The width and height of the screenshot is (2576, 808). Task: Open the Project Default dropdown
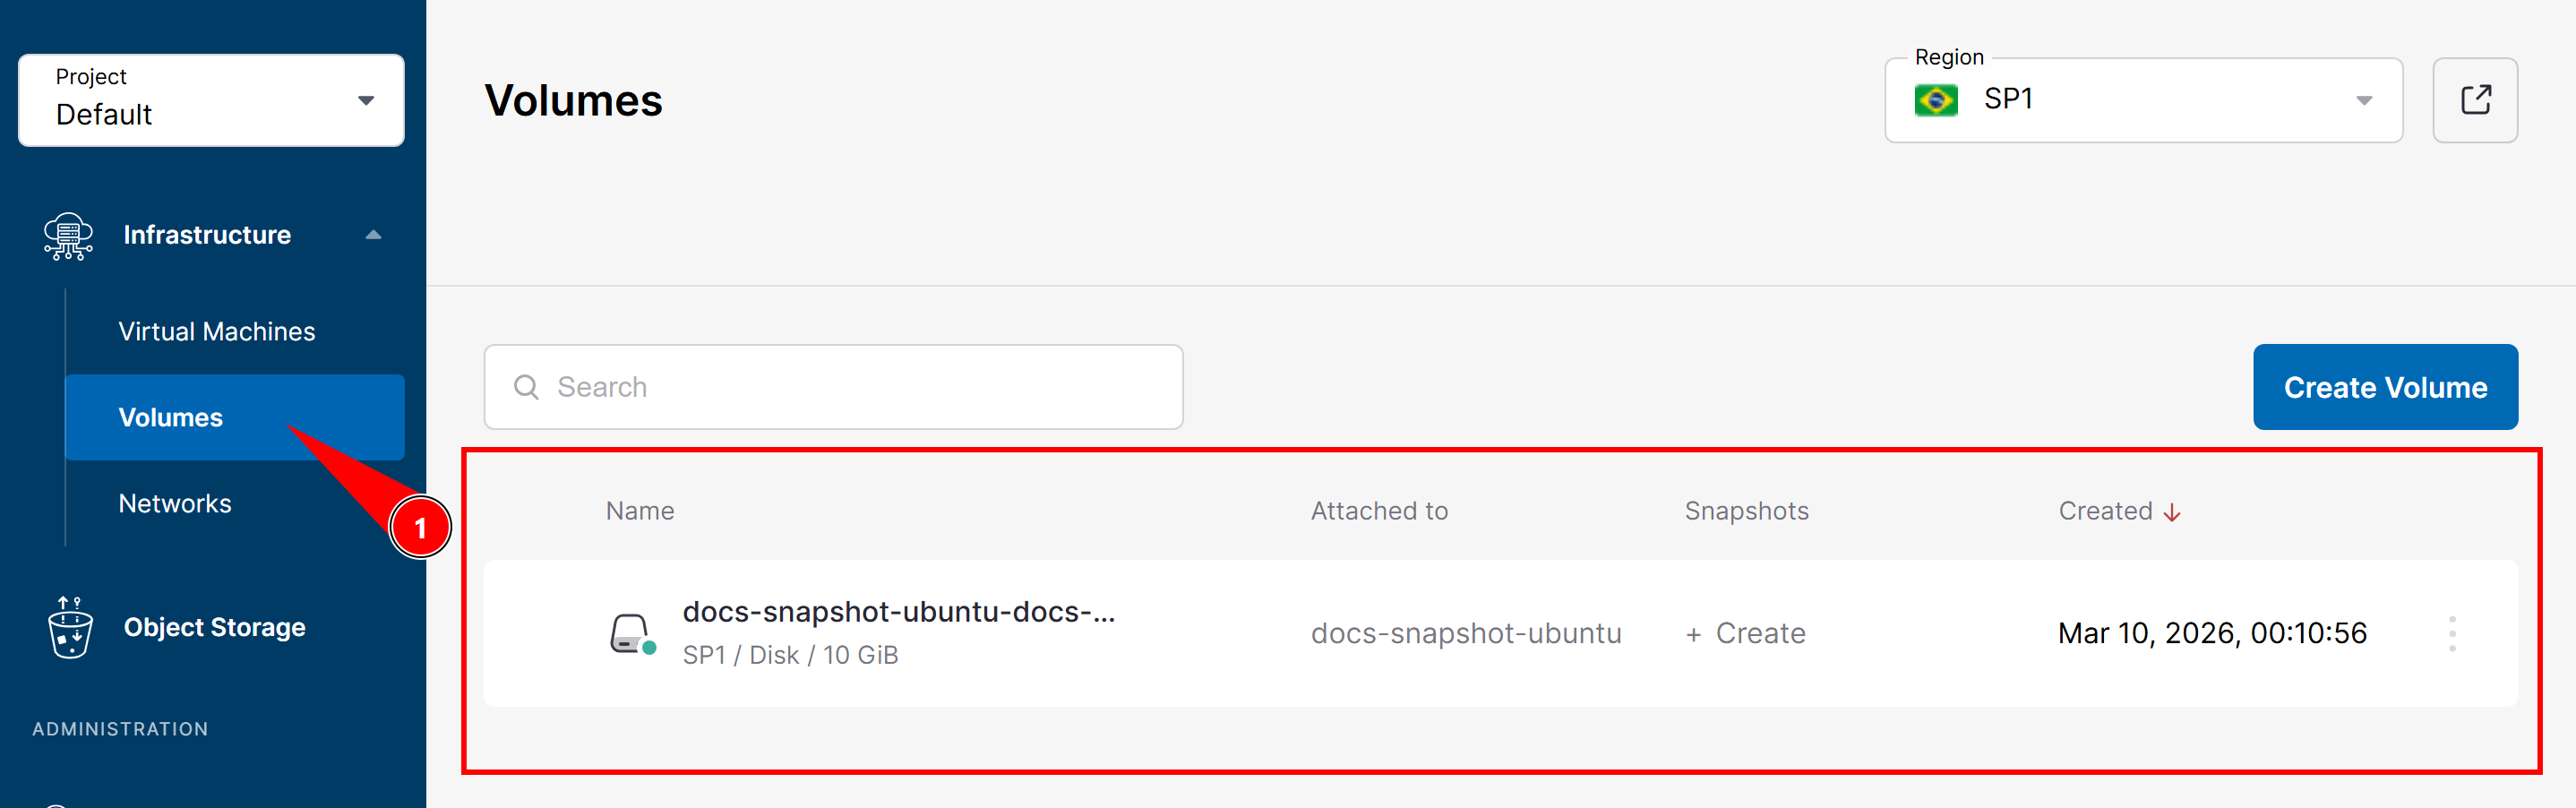click(x=211, y=100)
